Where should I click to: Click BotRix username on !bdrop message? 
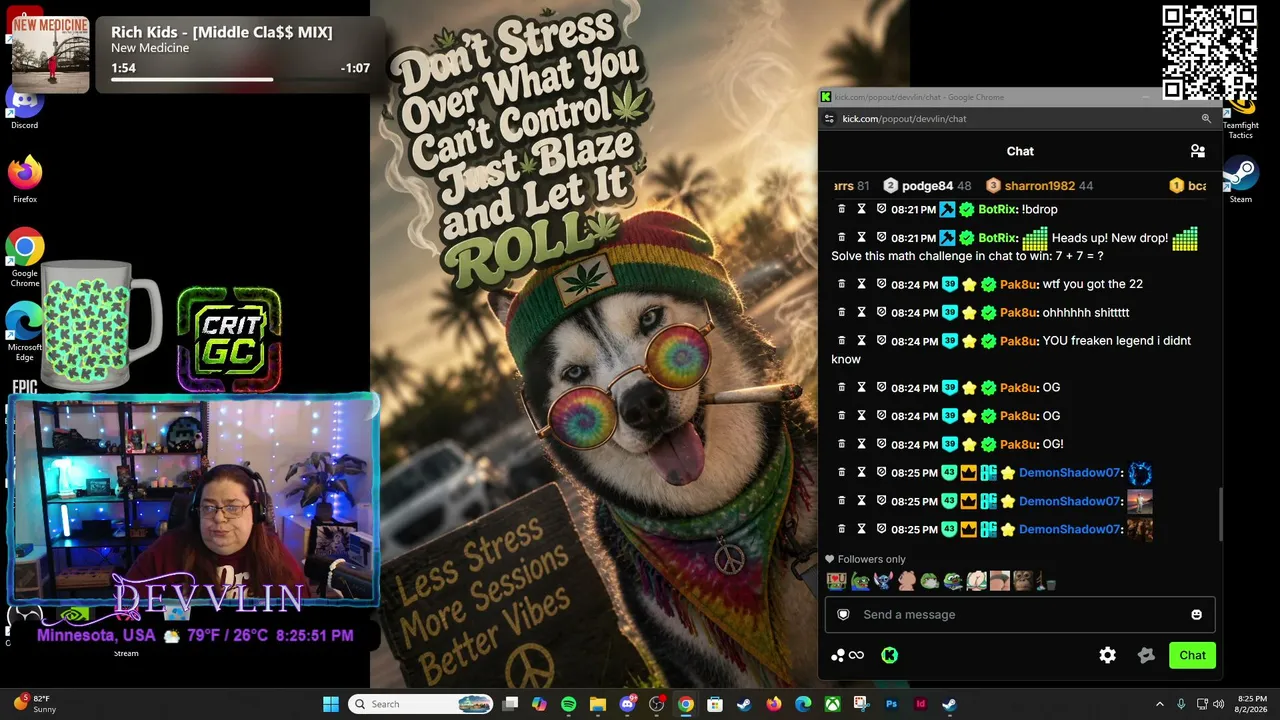pos(997,209)
